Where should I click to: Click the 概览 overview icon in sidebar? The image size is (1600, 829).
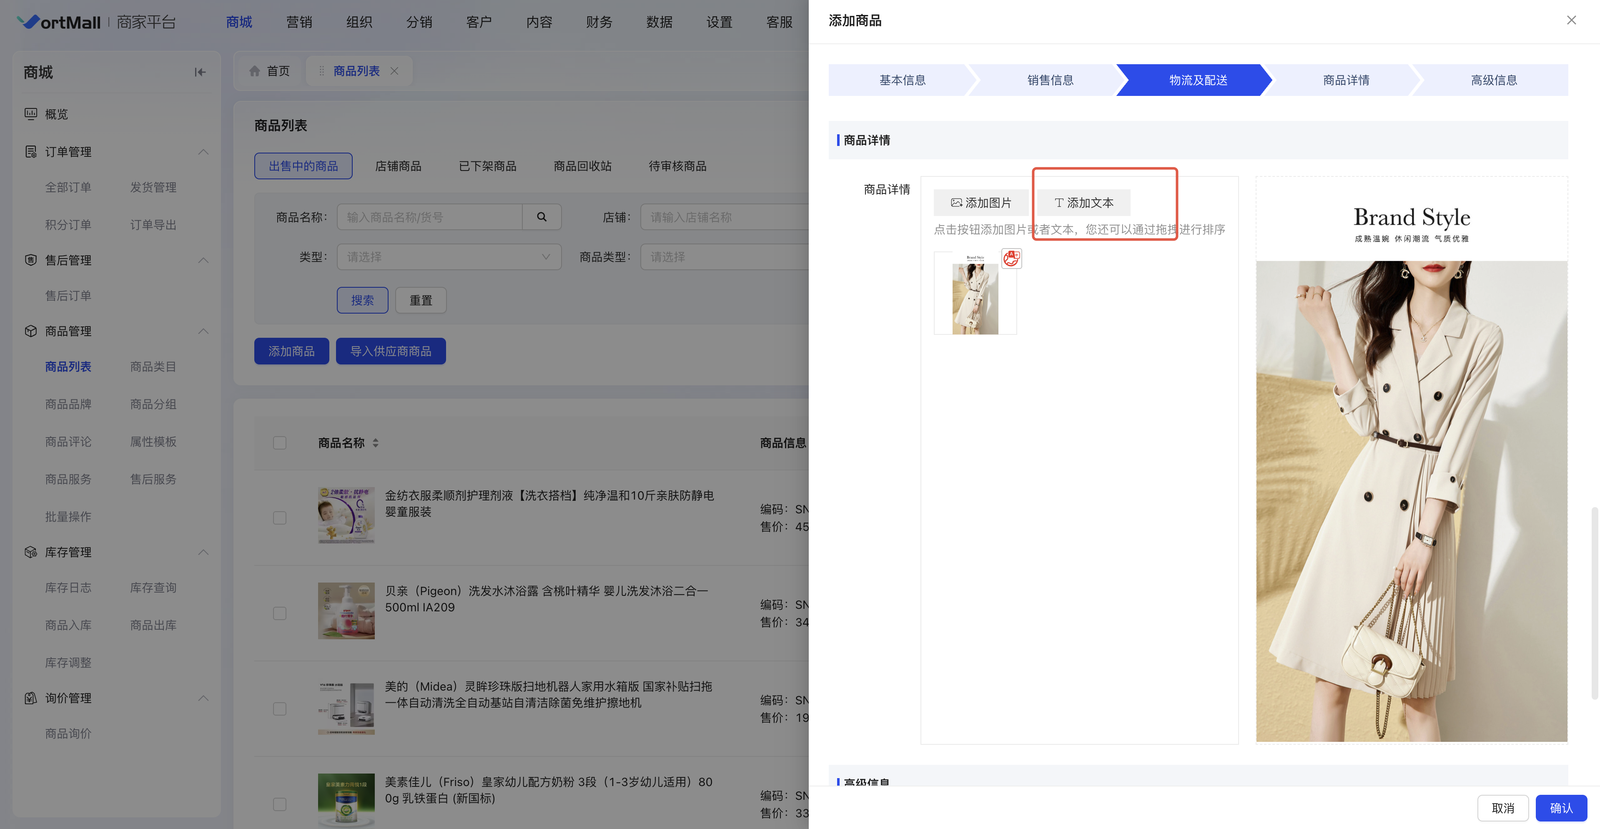(31, 114)
